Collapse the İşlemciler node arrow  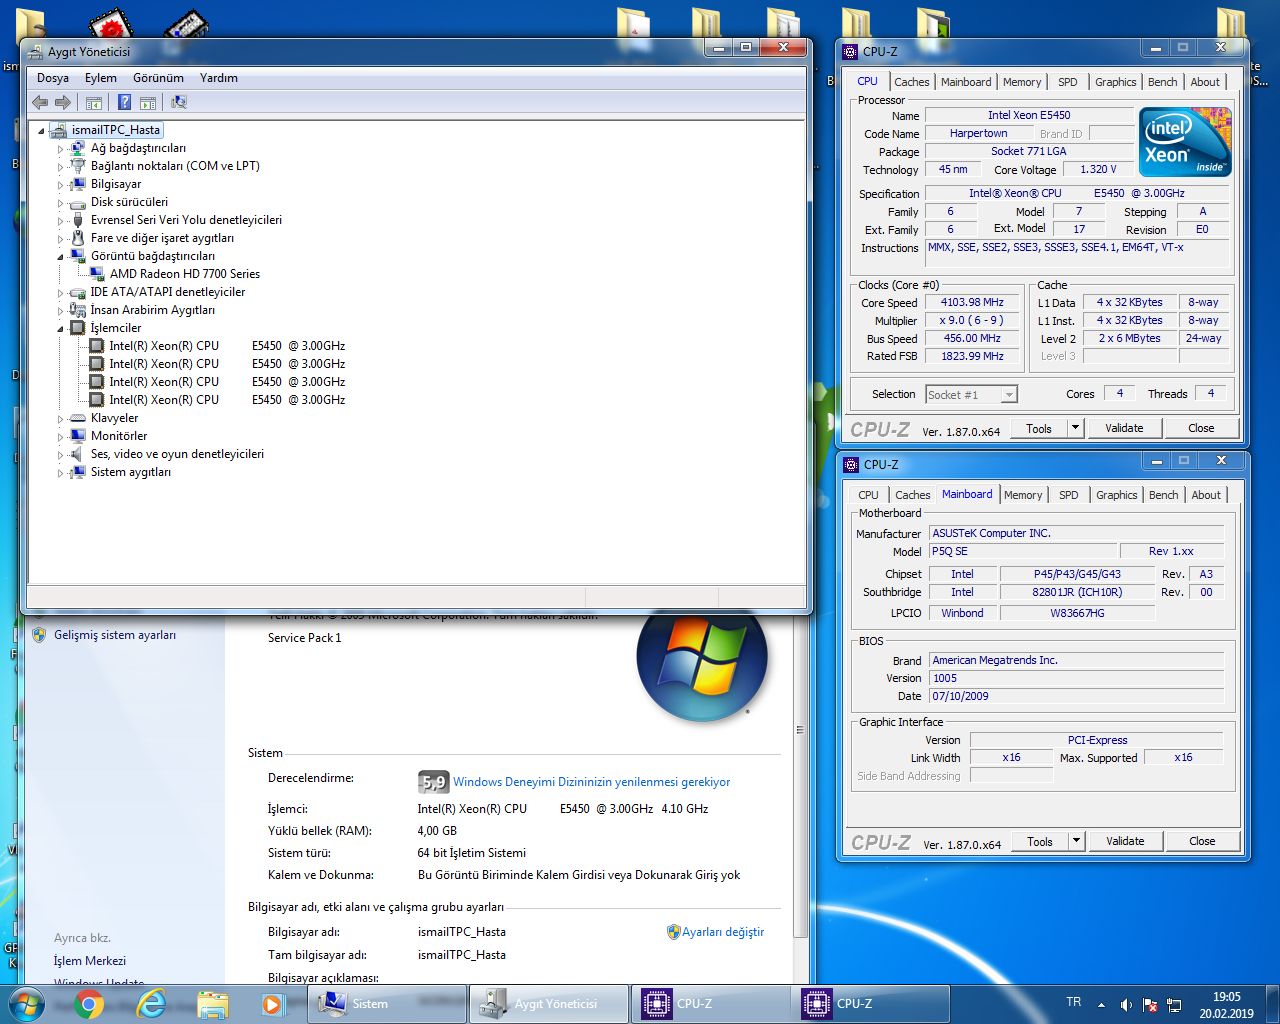pos(60,329)
